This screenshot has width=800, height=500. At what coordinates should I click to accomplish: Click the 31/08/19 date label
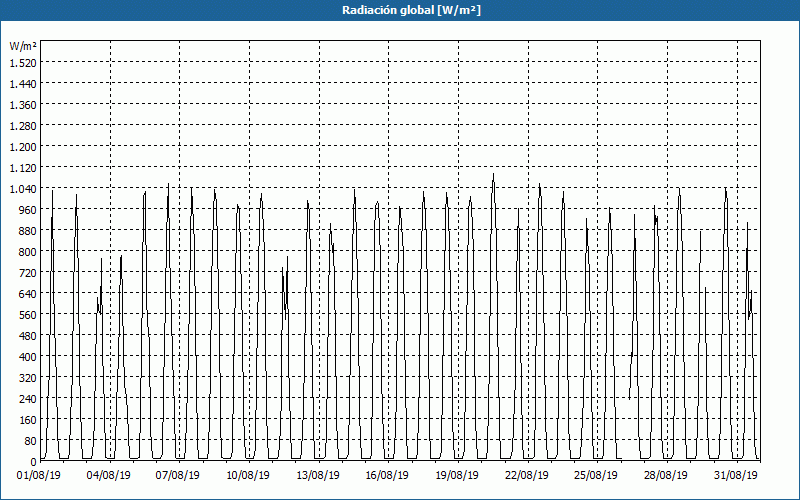click(736, 476)
